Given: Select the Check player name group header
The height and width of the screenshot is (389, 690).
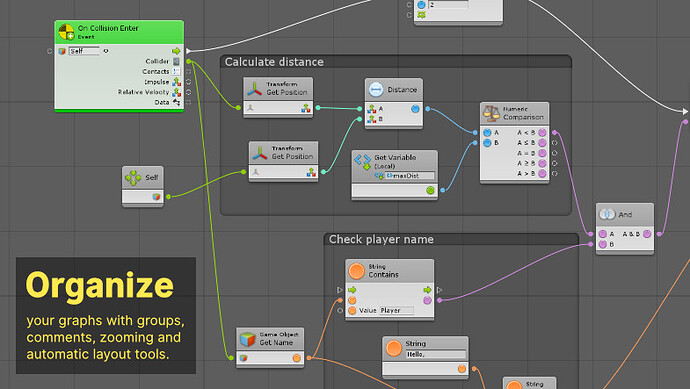Looking at the screenshot, I should point(451,239).
